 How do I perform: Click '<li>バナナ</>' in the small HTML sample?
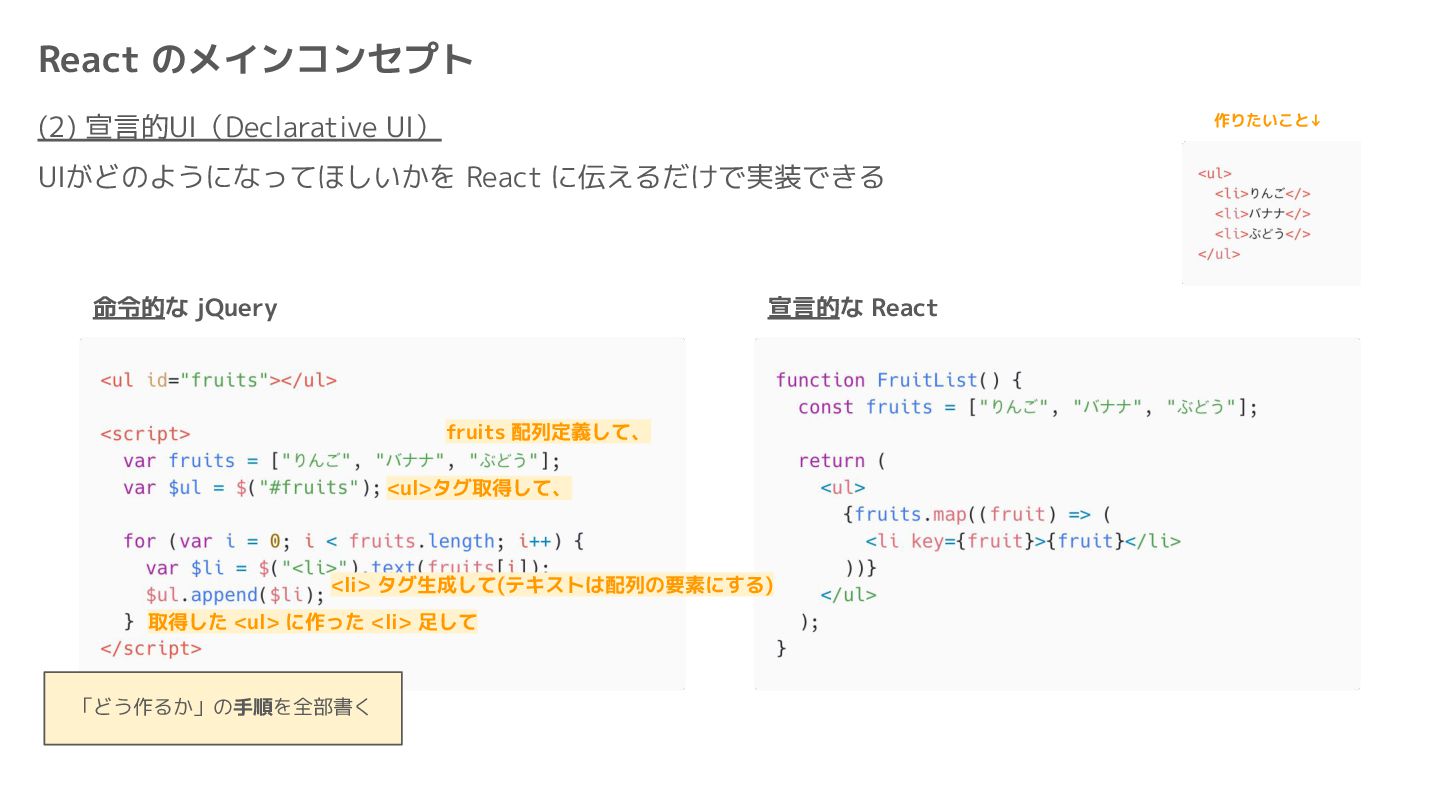pyautogui.click(x=1263, y=213)
